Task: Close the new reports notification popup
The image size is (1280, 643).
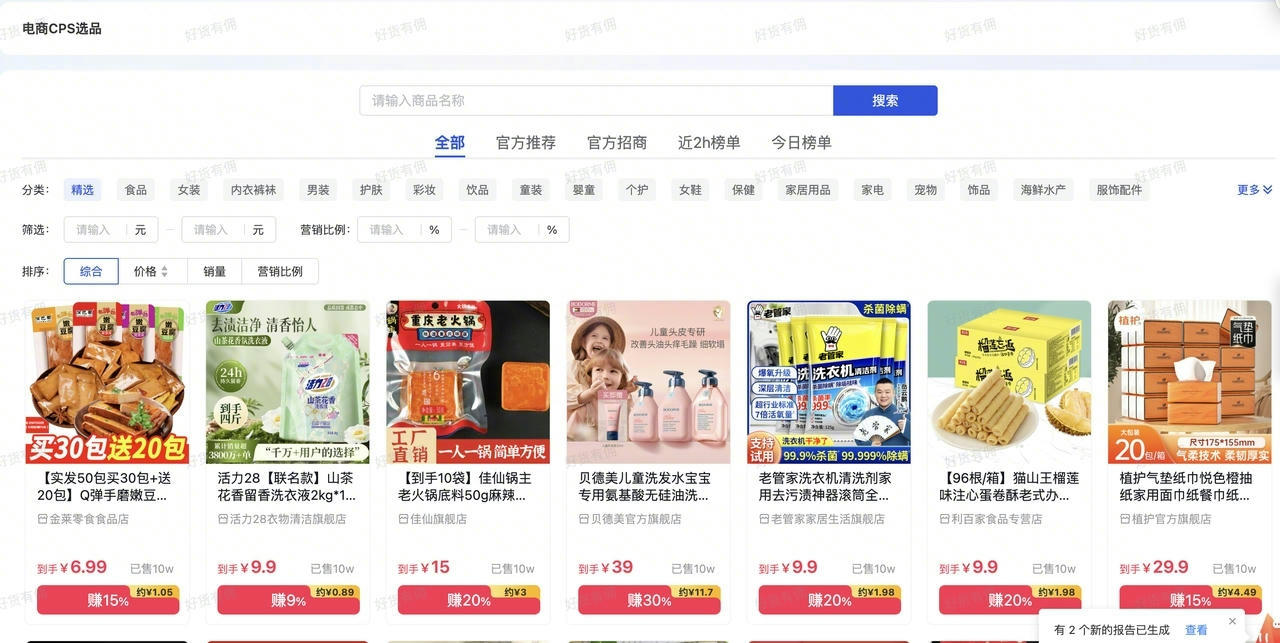Action: point(1232,621)
